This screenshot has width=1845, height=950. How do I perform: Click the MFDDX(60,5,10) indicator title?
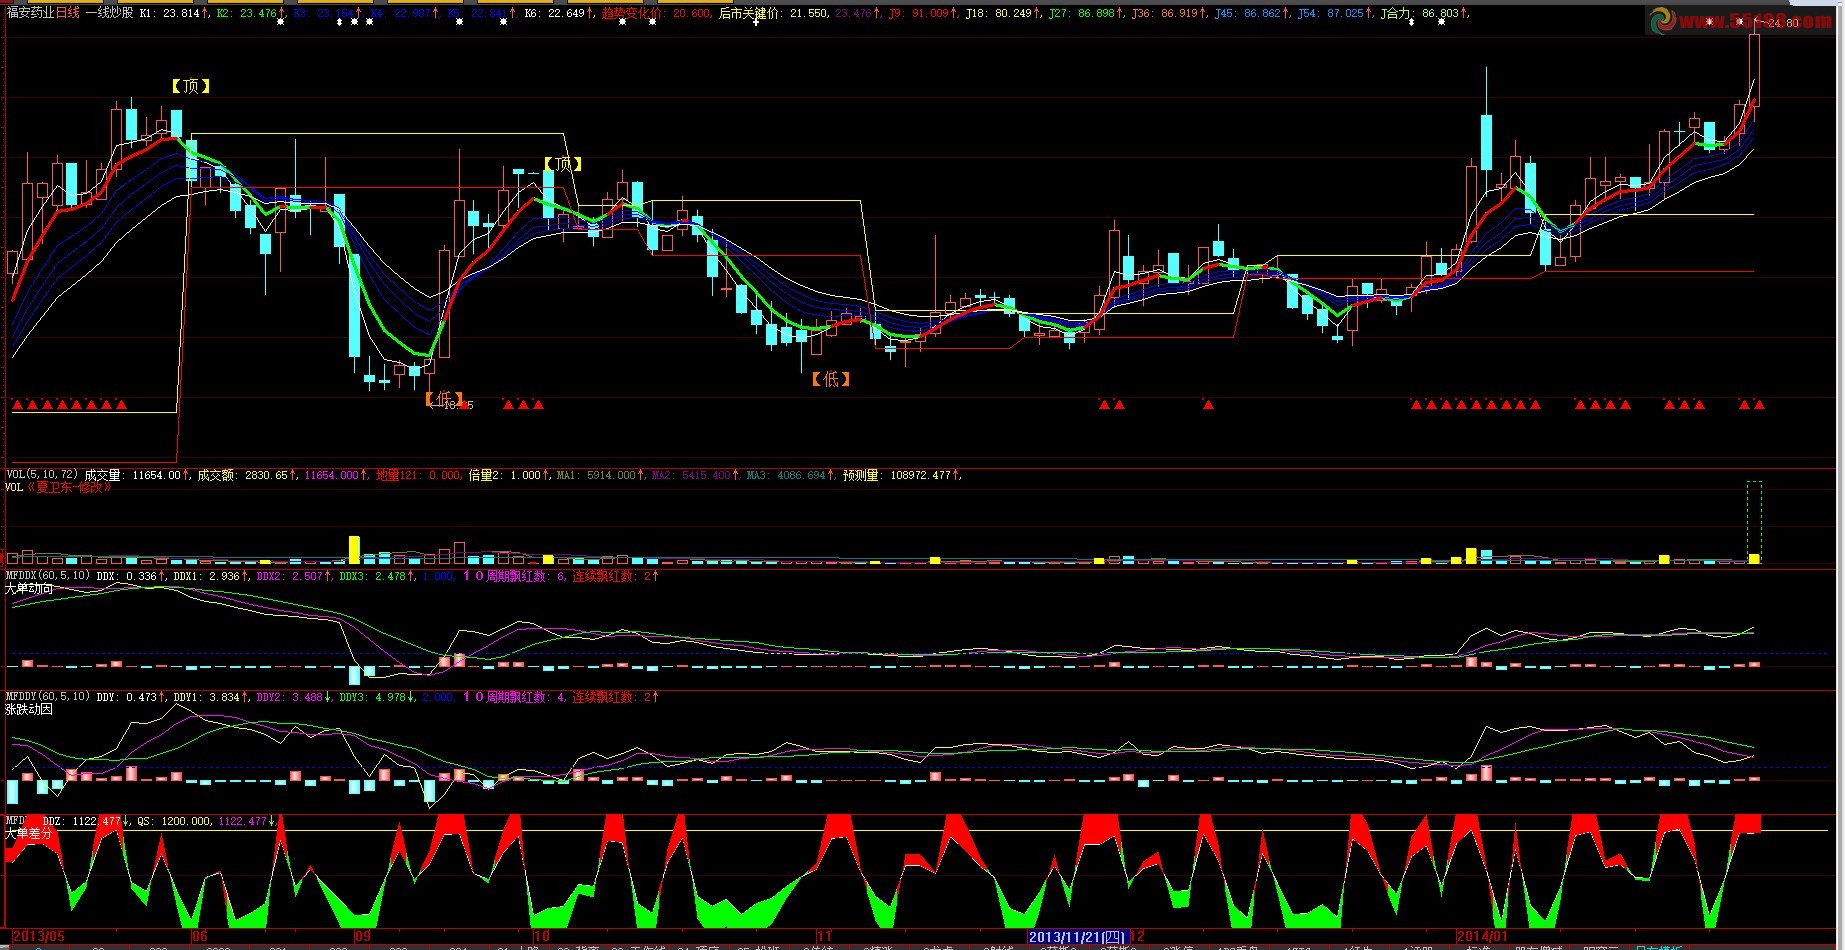[x=48, y=576]
